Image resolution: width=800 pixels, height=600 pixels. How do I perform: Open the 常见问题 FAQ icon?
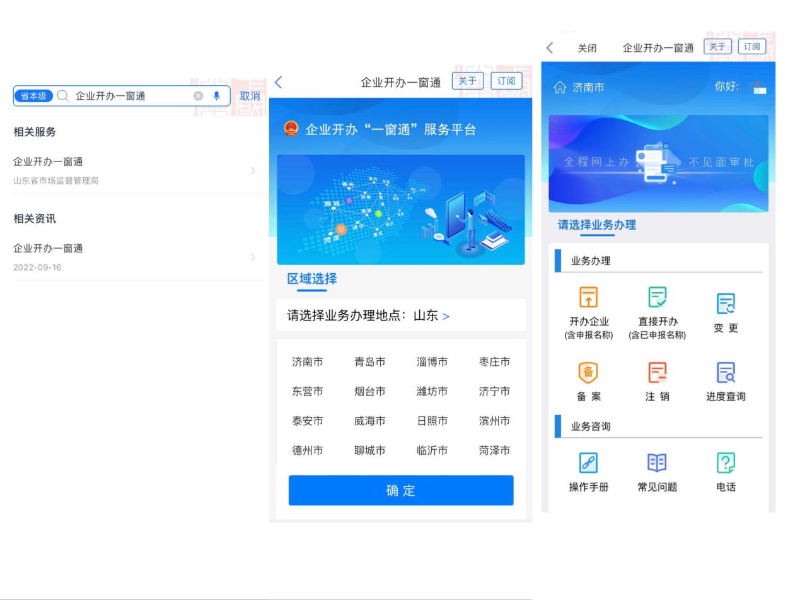657,463
